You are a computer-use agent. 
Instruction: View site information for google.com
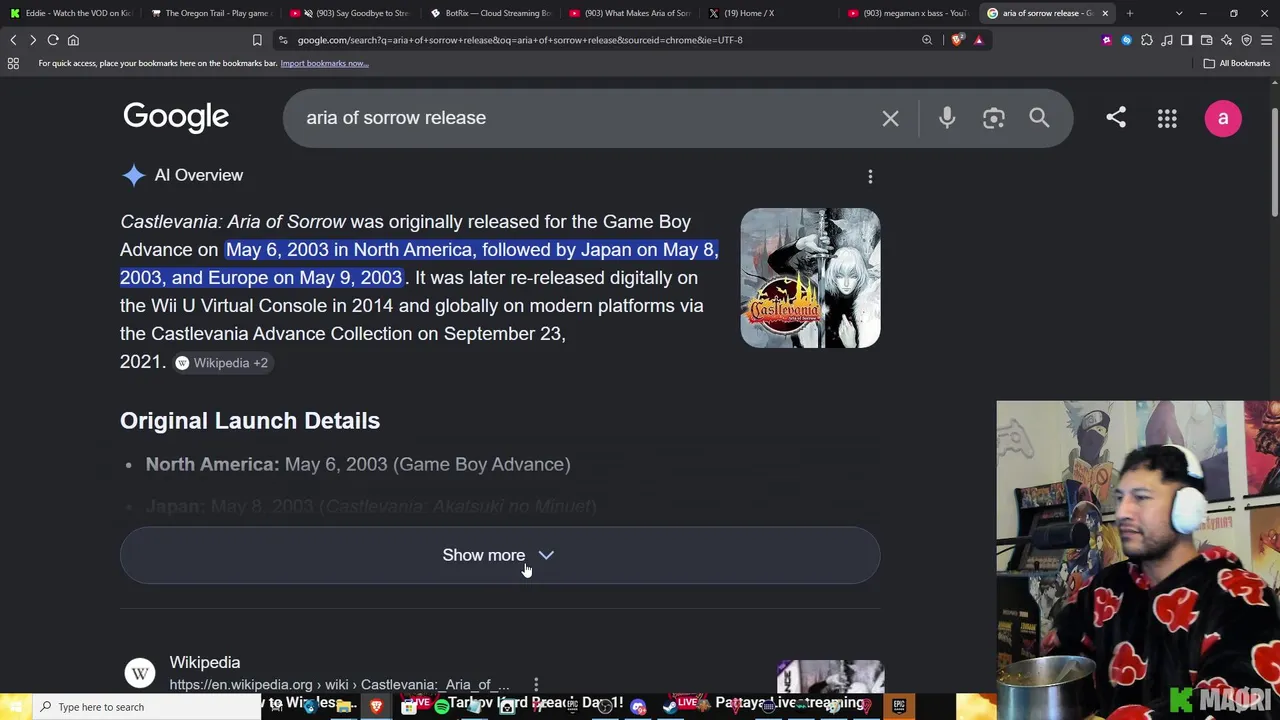point(283,40)
